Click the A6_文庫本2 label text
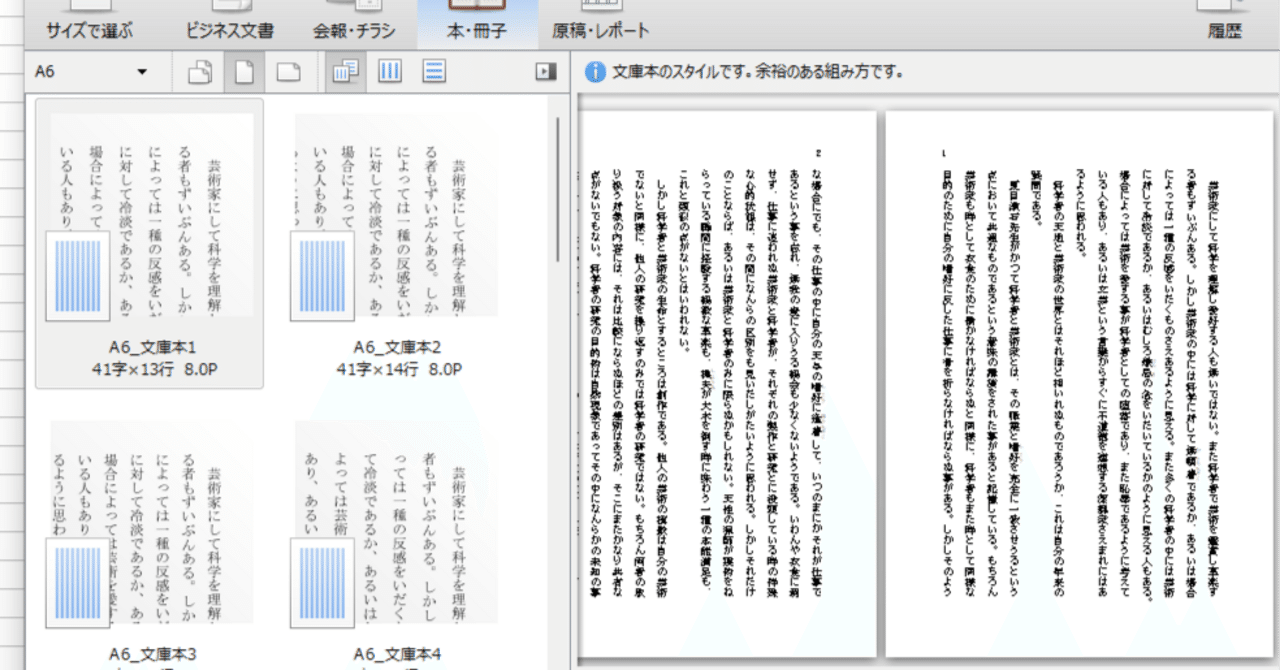 (397, 348)
